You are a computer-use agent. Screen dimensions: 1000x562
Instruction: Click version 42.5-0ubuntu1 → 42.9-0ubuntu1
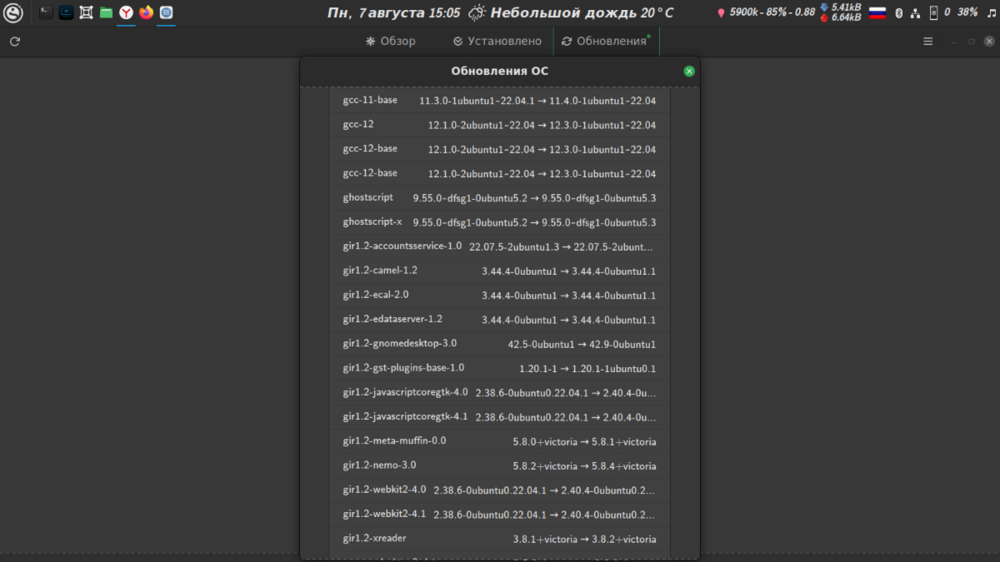(582, 344)
